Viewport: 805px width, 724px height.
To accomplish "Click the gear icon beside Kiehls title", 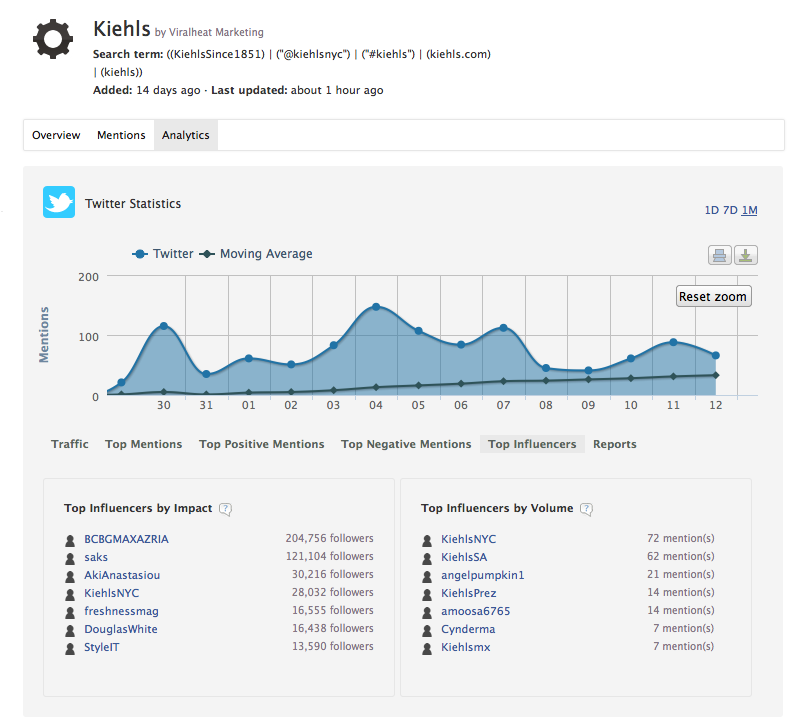I will [52, 40].
